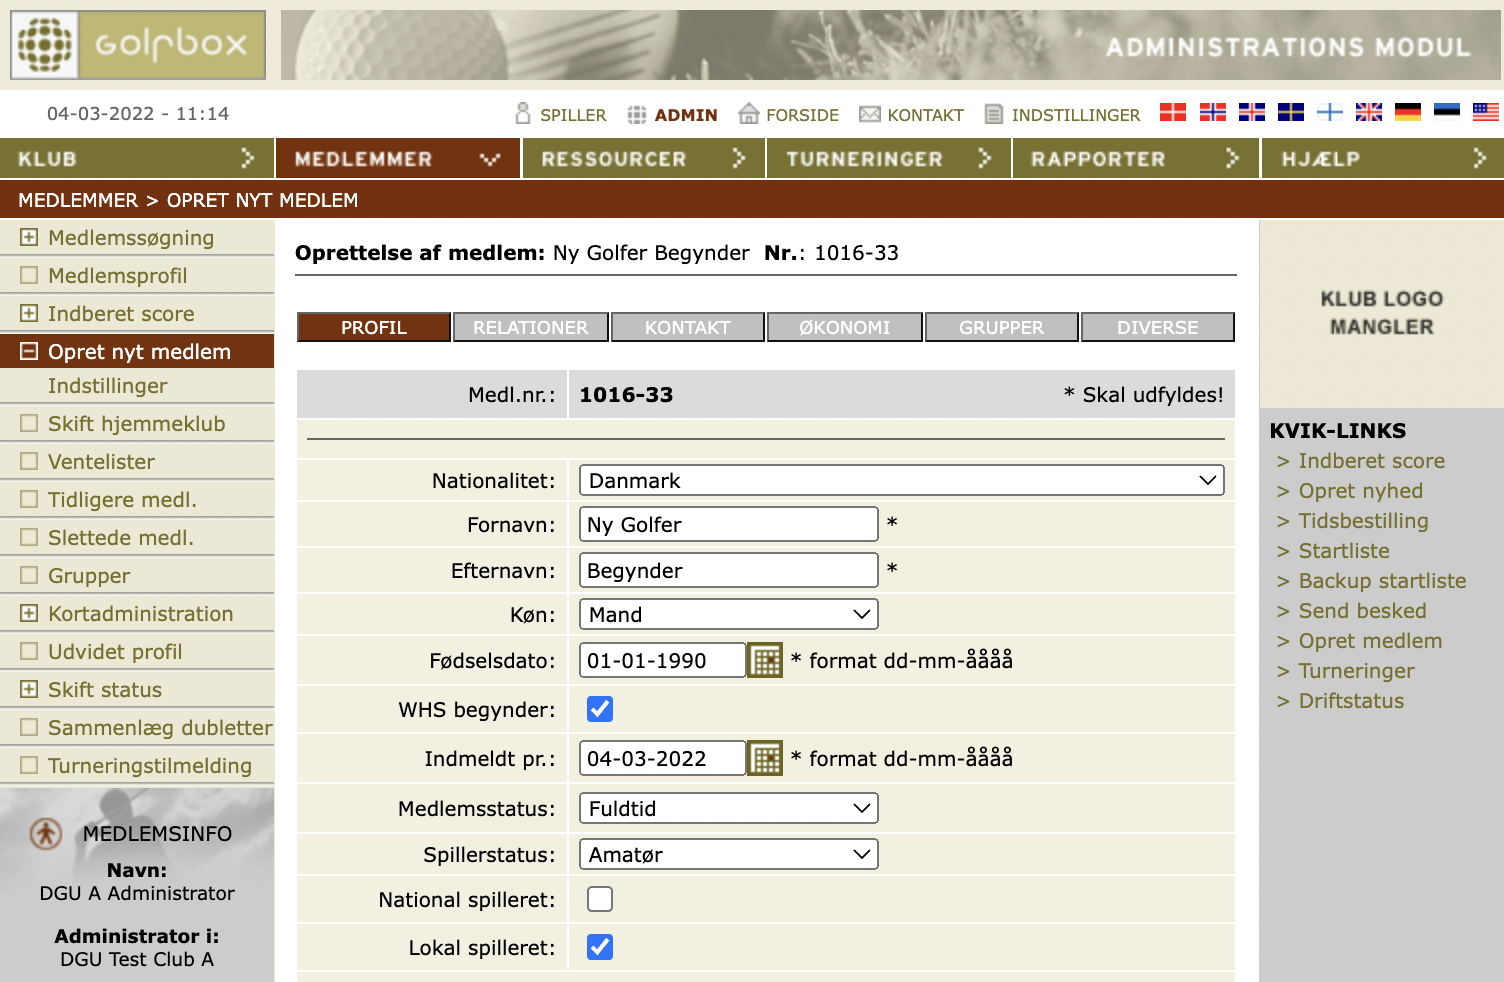Click into the Fornavn text field

(728, 525)
